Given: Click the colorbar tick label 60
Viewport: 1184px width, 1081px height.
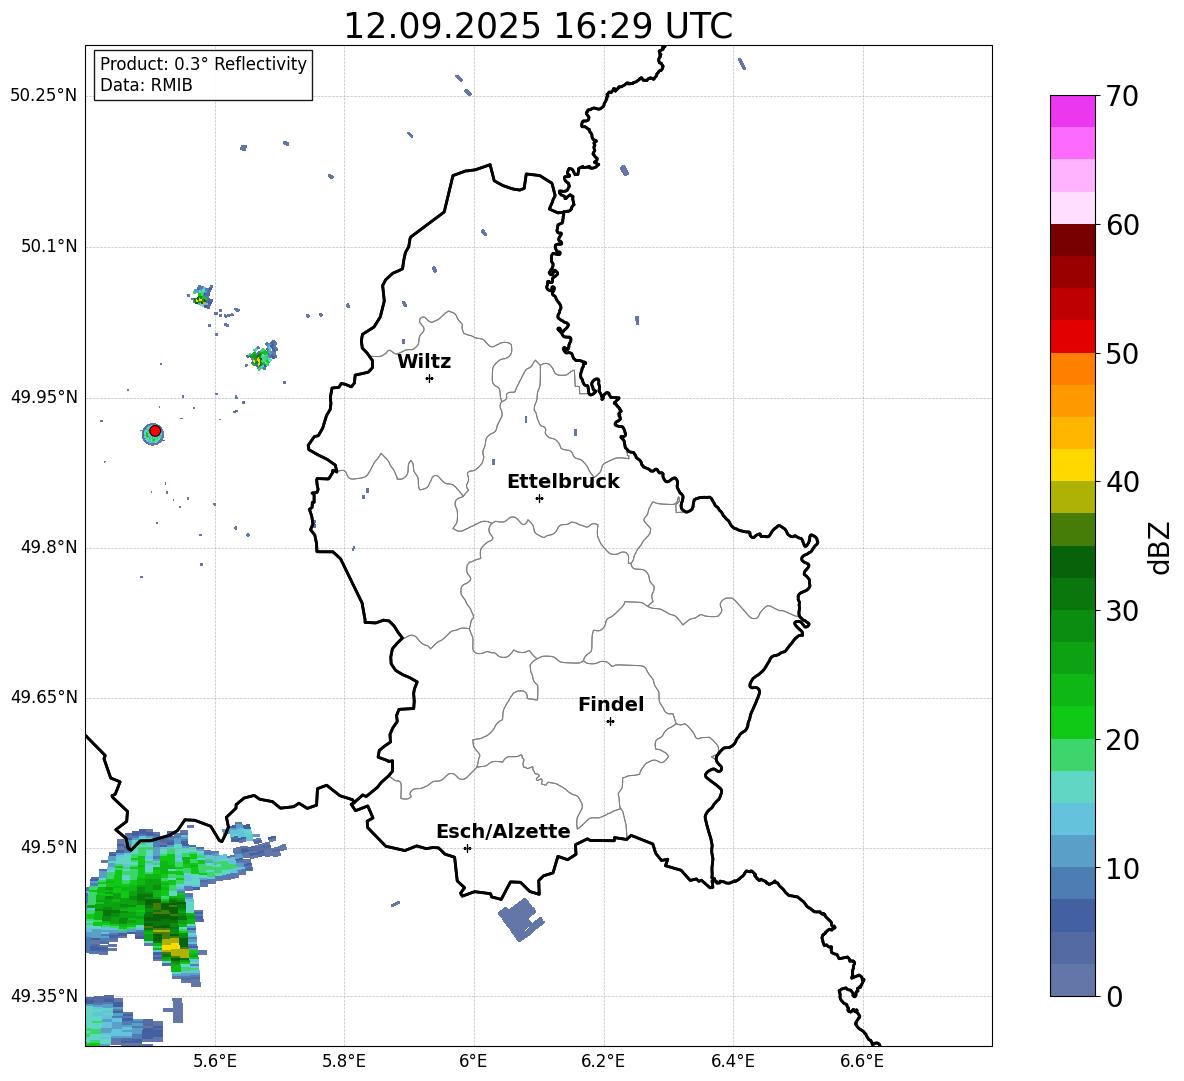Looking at the screenshot, I should [1121, 225].
